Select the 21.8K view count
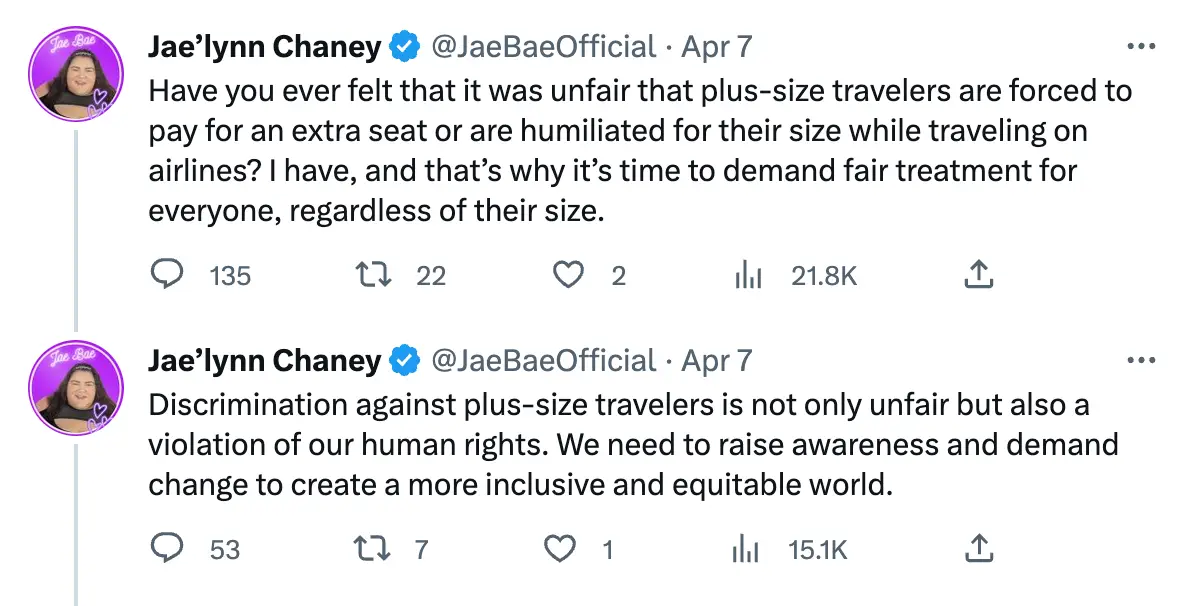Image resolution: width=1192 pixels, height=606 pixels. tap(823, 275)
